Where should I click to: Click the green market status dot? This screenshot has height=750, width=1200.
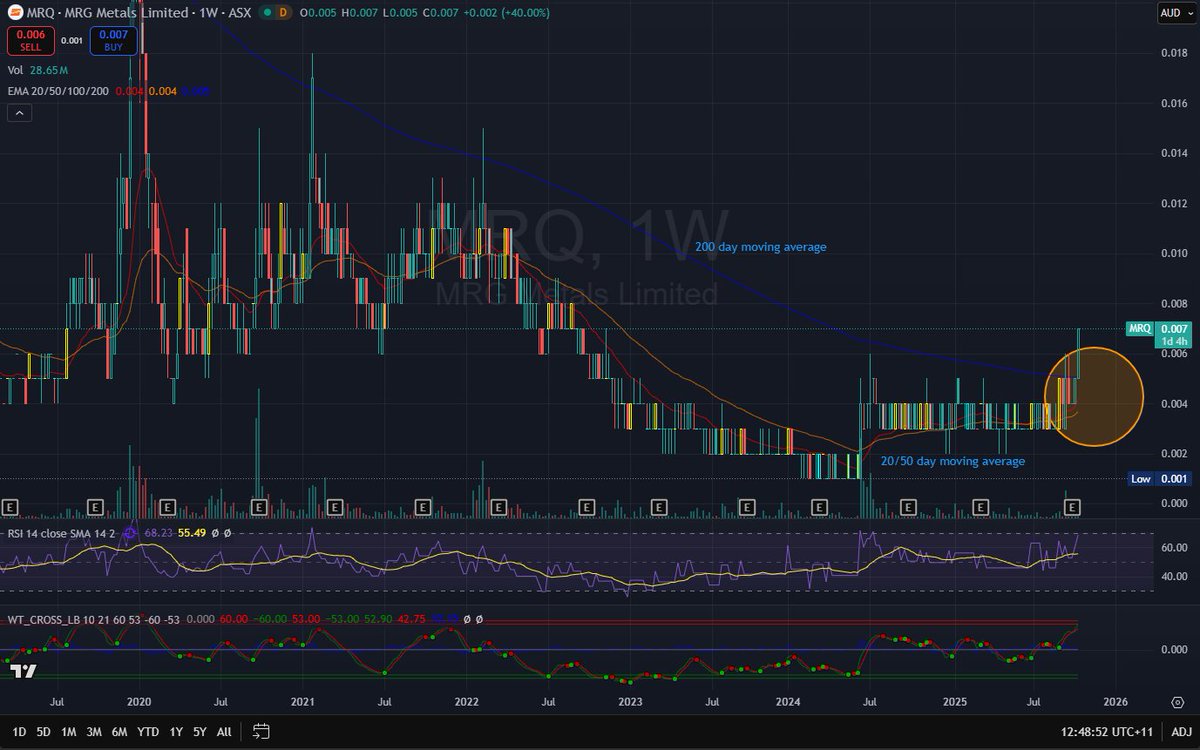(x=268, y=13)
